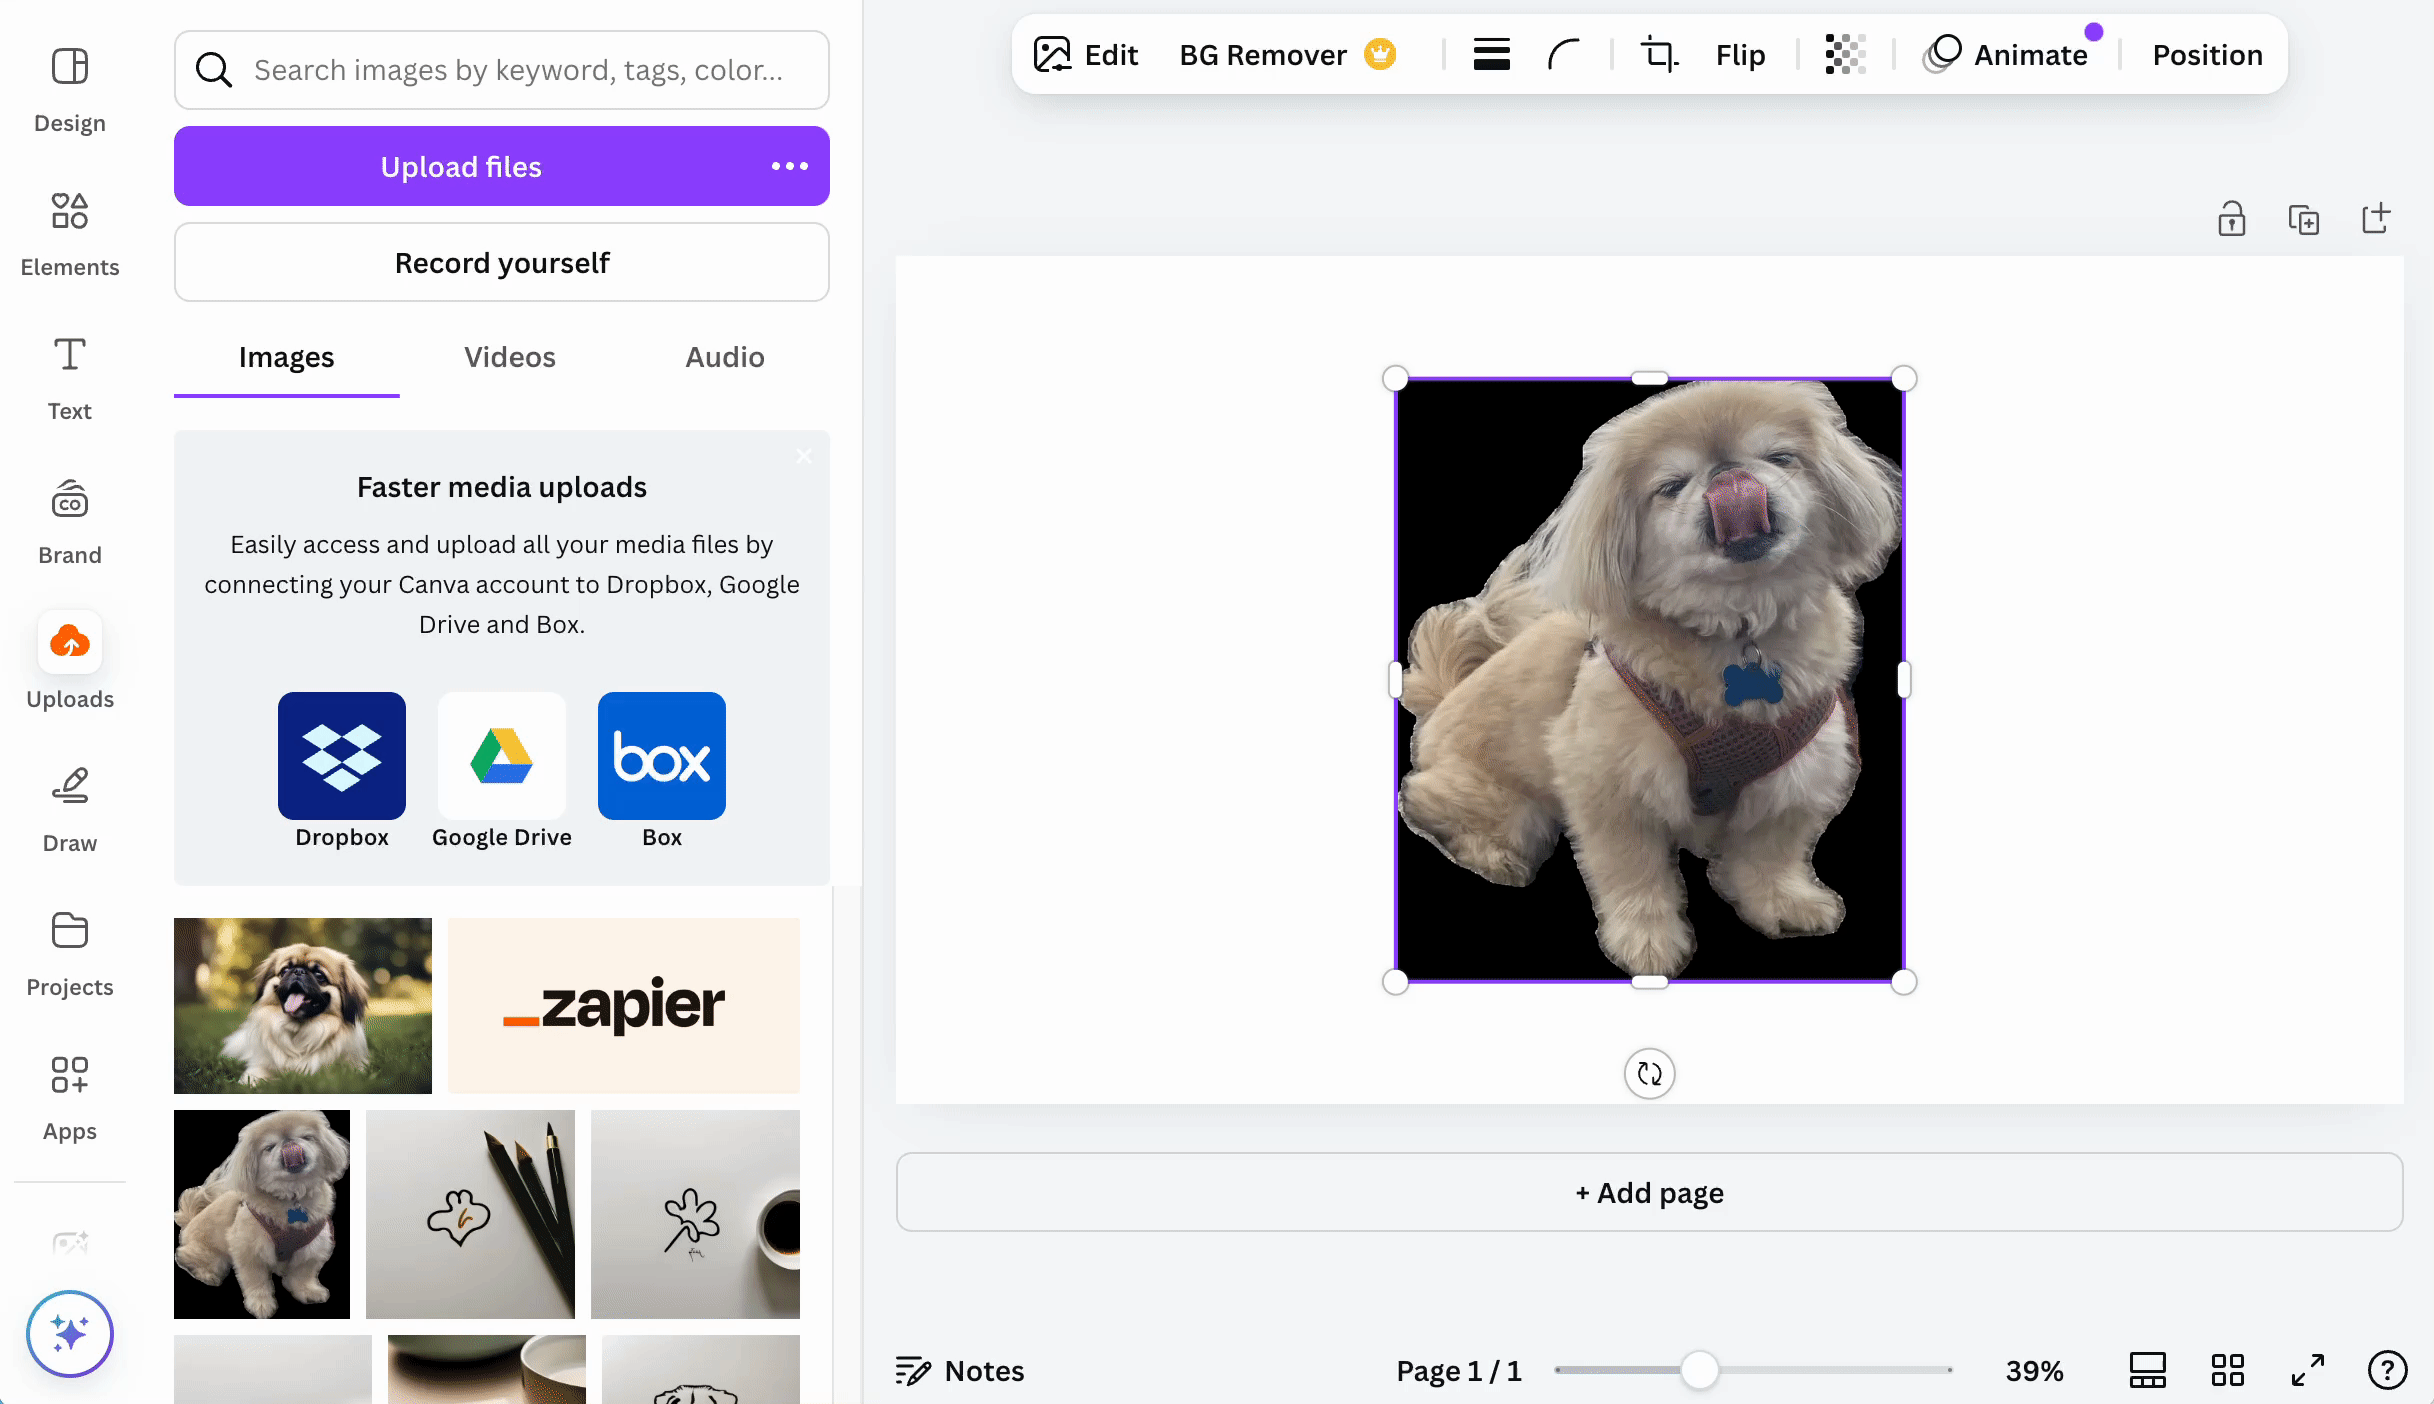Switch to the Images tab
Screen dimensions: 2434x1404
(x=286, y=357)
